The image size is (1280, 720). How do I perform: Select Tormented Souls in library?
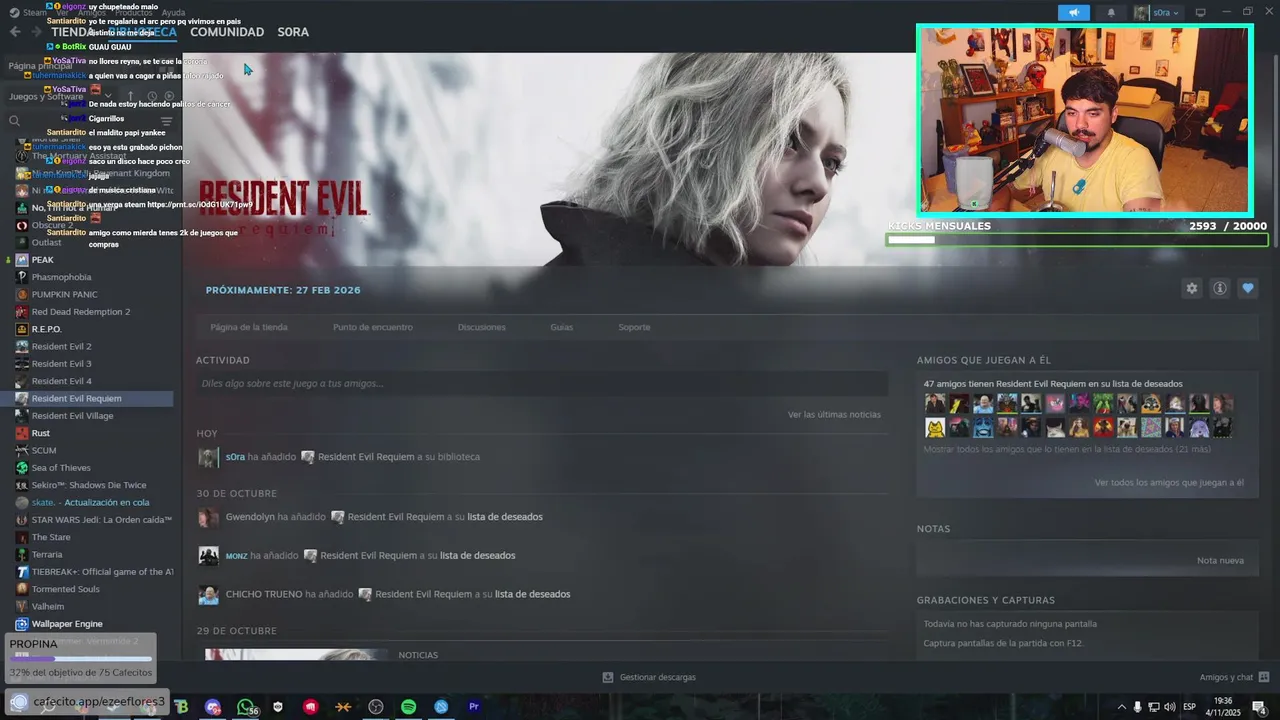point(65,589)
